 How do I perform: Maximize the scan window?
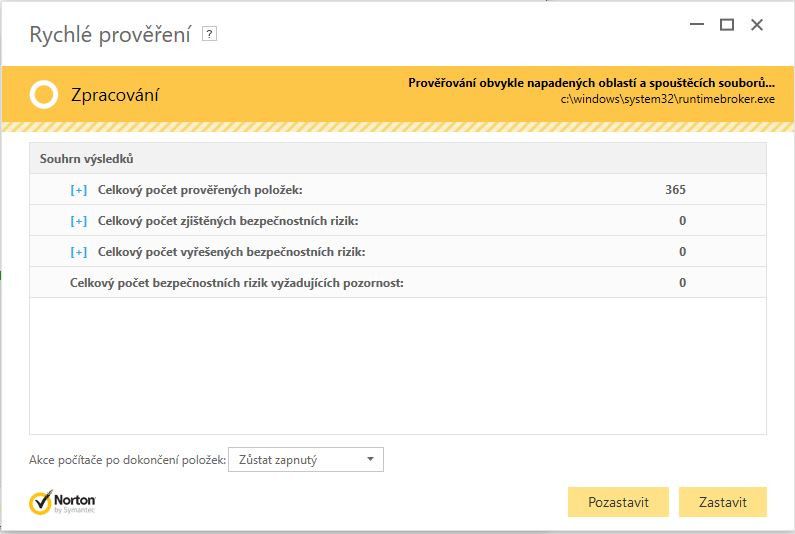point(727,24)
